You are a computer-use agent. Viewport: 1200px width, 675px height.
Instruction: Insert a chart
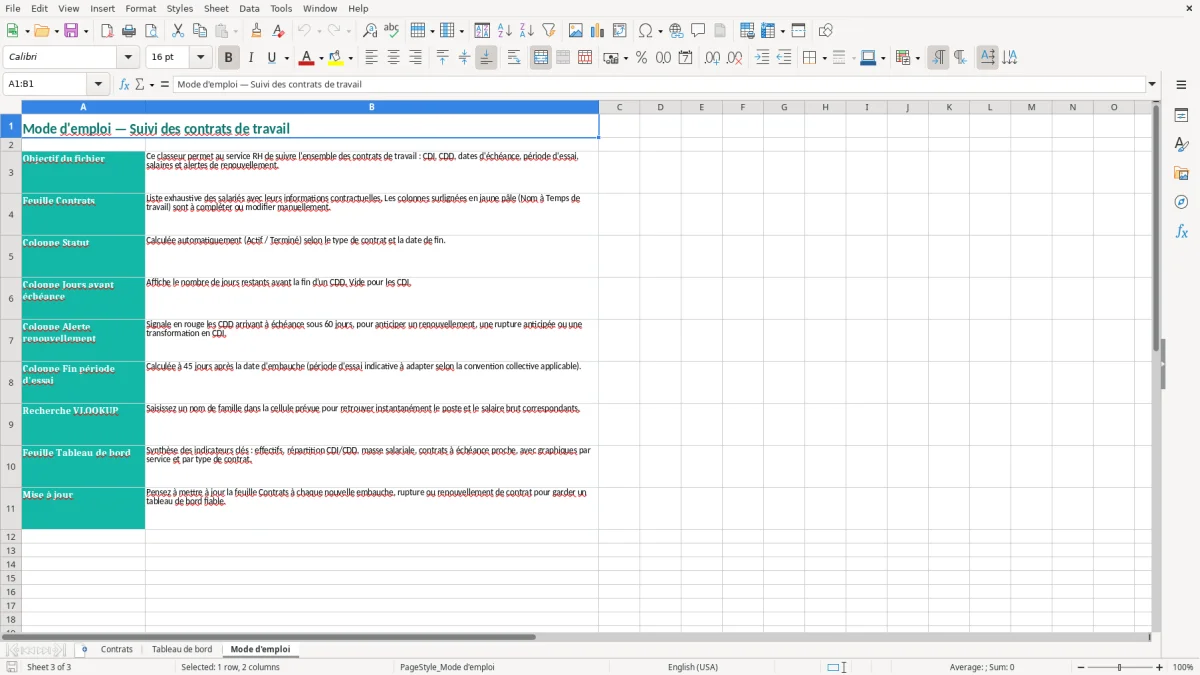(598, 31)
